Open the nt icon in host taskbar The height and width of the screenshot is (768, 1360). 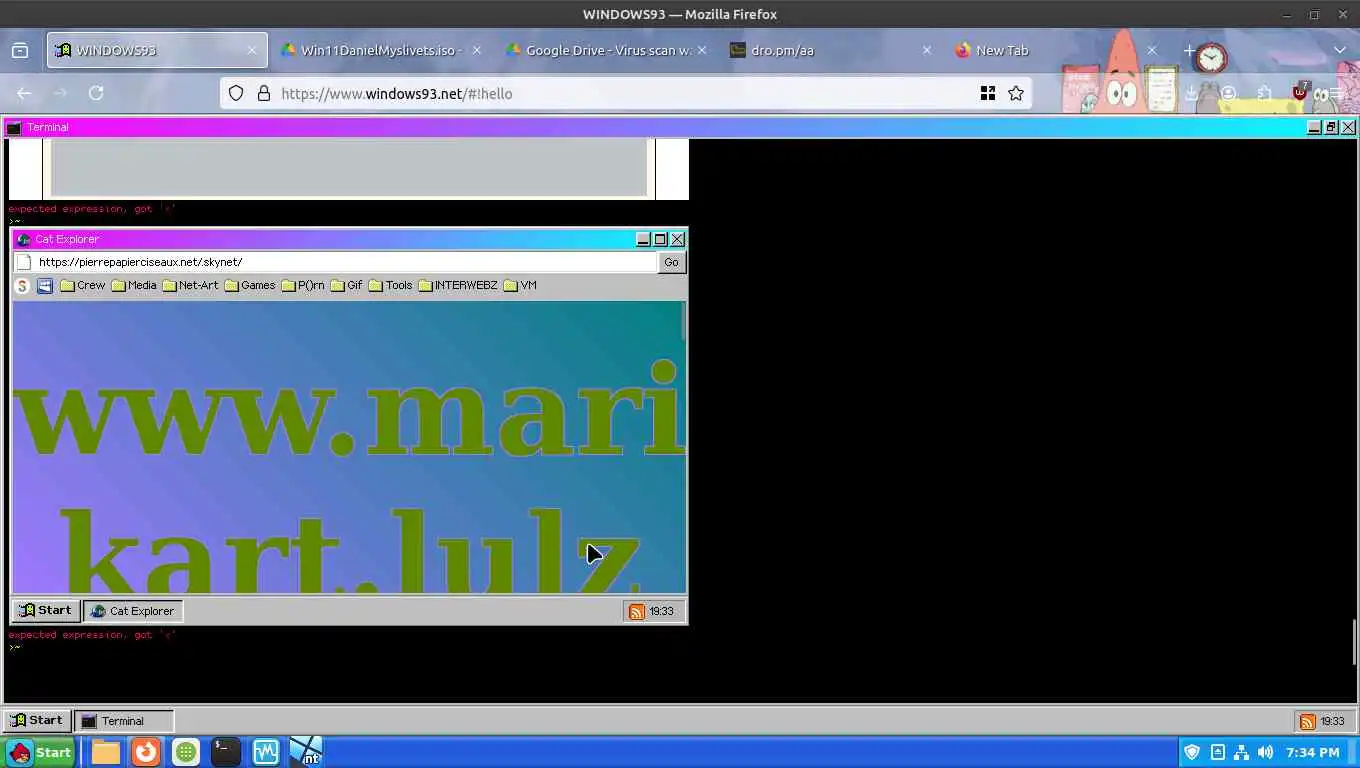tap(306, 752)
